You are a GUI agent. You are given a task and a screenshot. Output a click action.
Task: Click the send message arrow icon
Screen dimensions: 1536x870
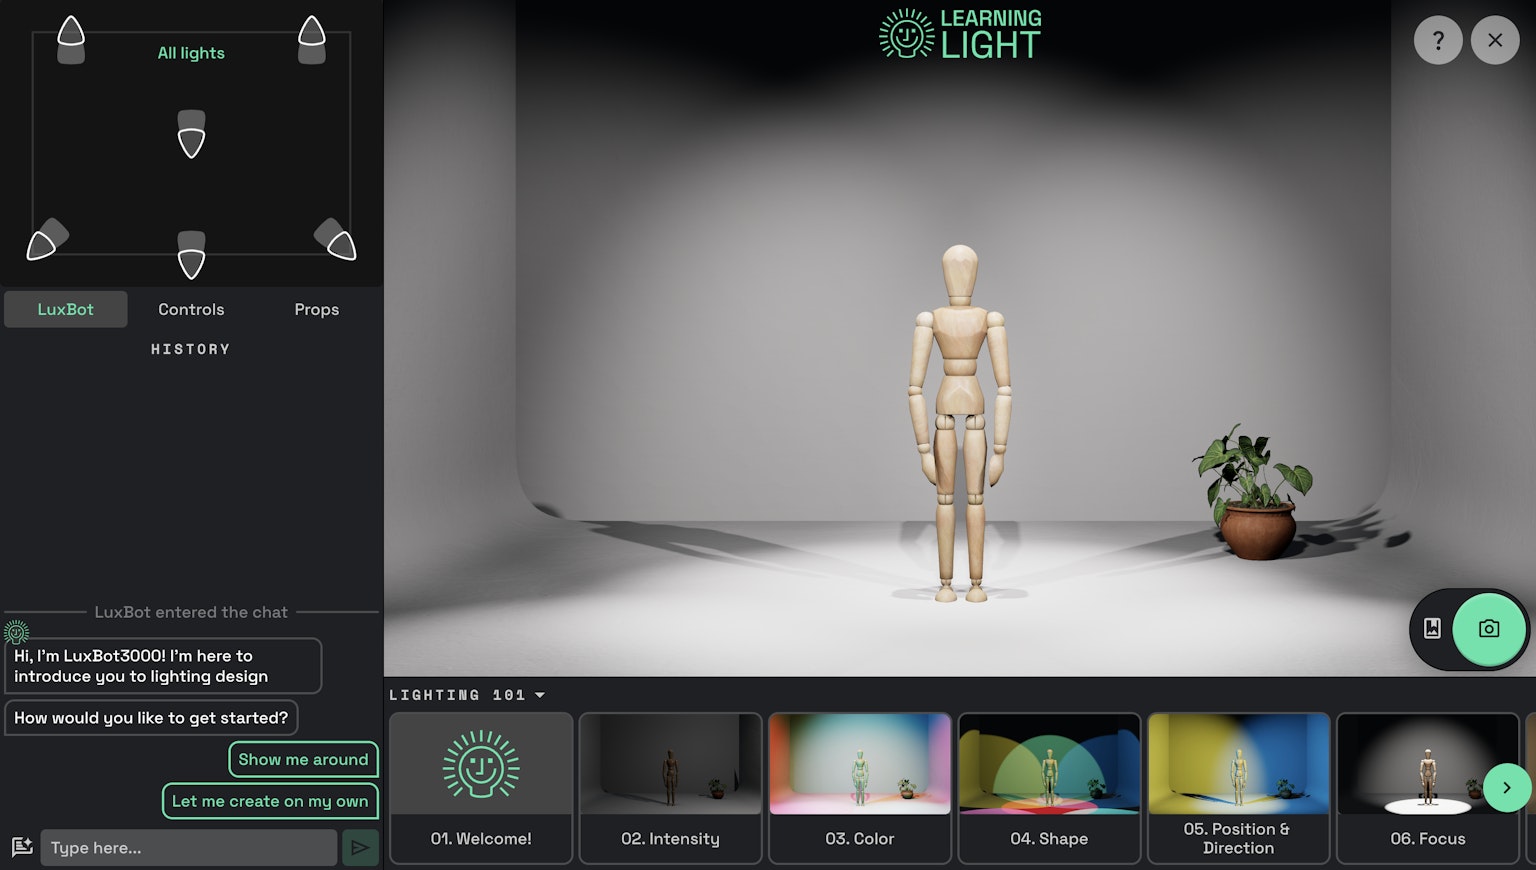(360, 847)
